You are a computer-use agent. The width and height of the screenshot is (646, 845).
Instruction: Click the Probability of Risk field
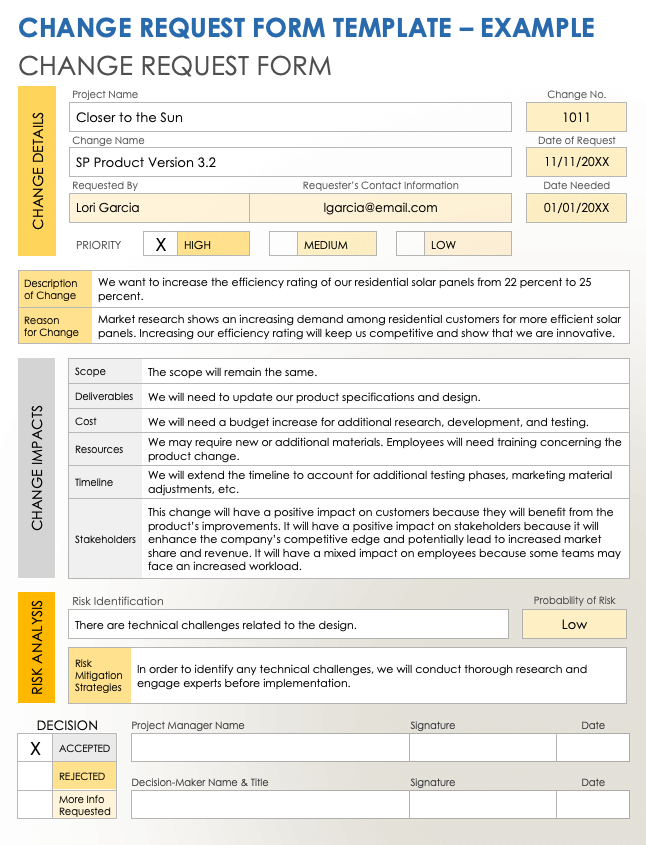click(574, 624)
